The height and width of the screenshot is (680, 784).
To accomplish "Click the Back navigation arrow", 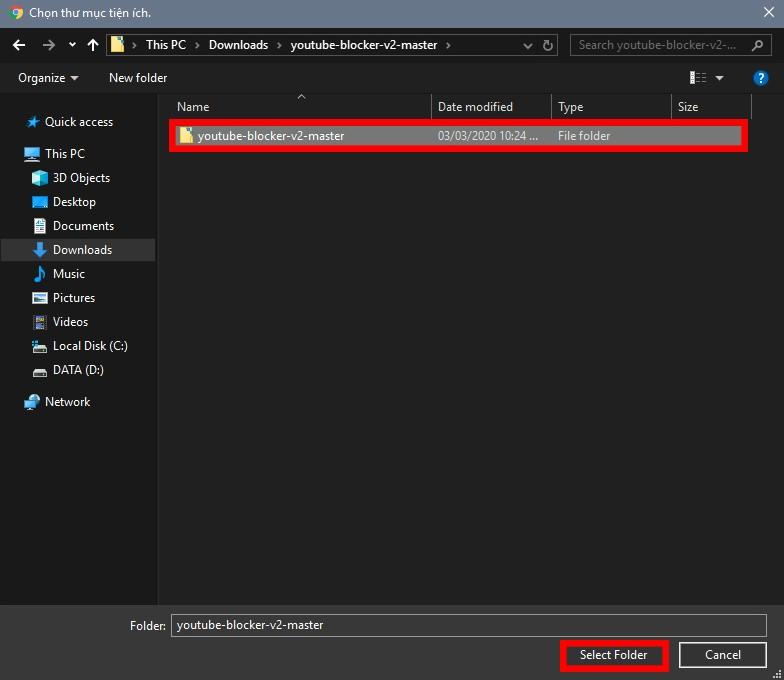I will pos(19,45).
